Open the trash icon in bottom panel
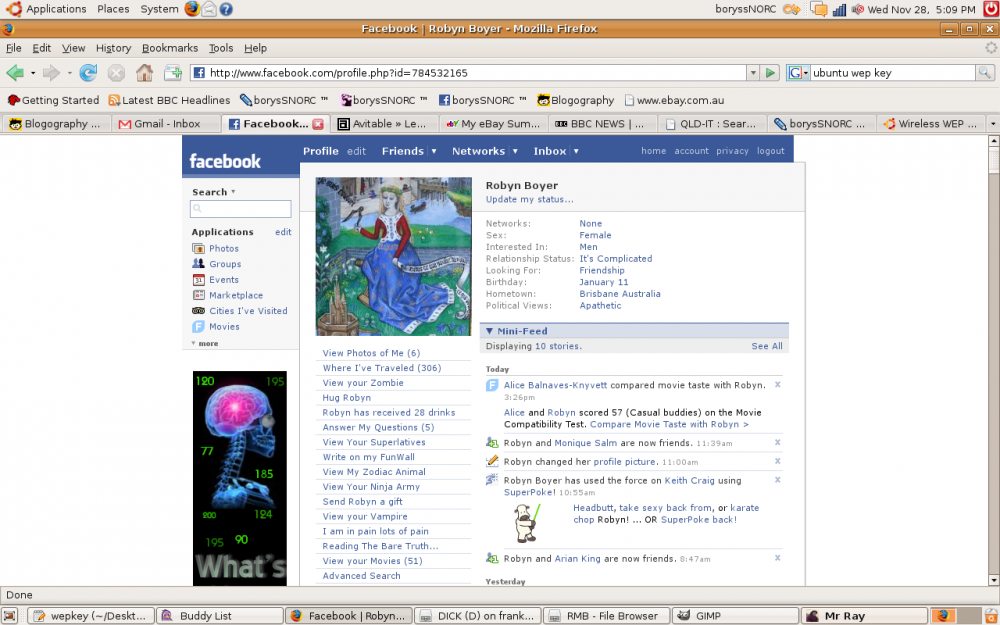The image size is (1000, 625). coord(990,615)
